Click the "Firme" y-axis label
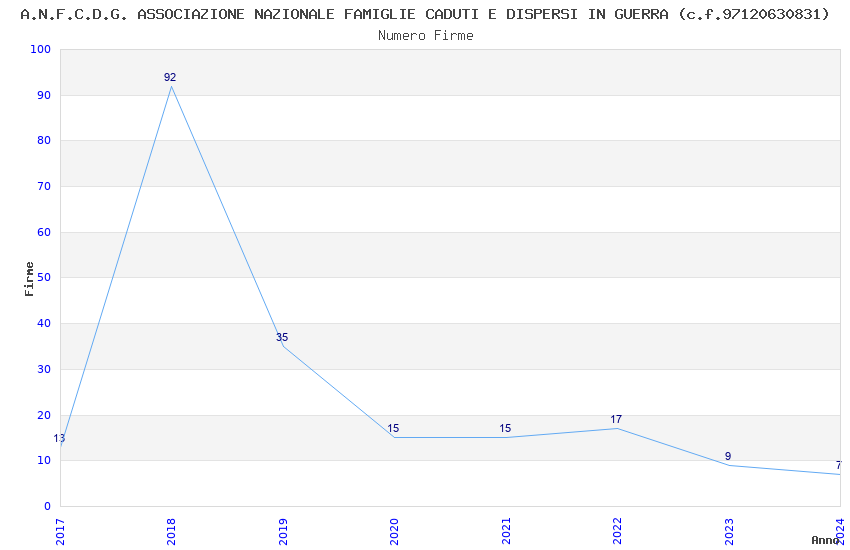850x550 pixels. coord(29,279)
